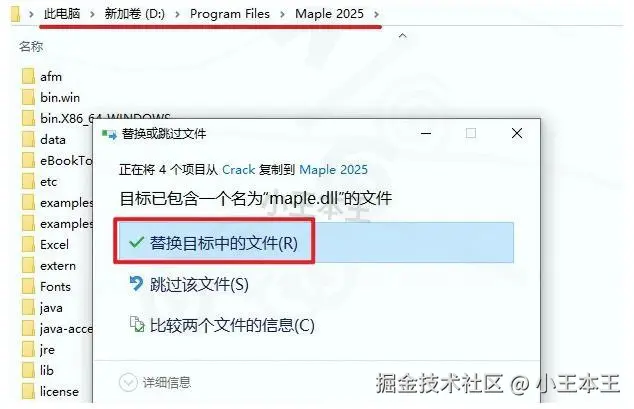Viewport: 634px width, 409px height.
Task: Open dropdown arrow after Program Files breadcrumb
Action: (x=282, y=14)
